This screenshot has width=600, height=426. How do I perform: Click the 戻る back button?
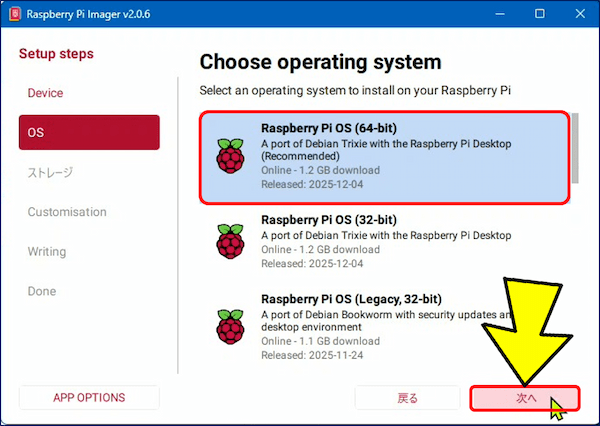point(408,398)
